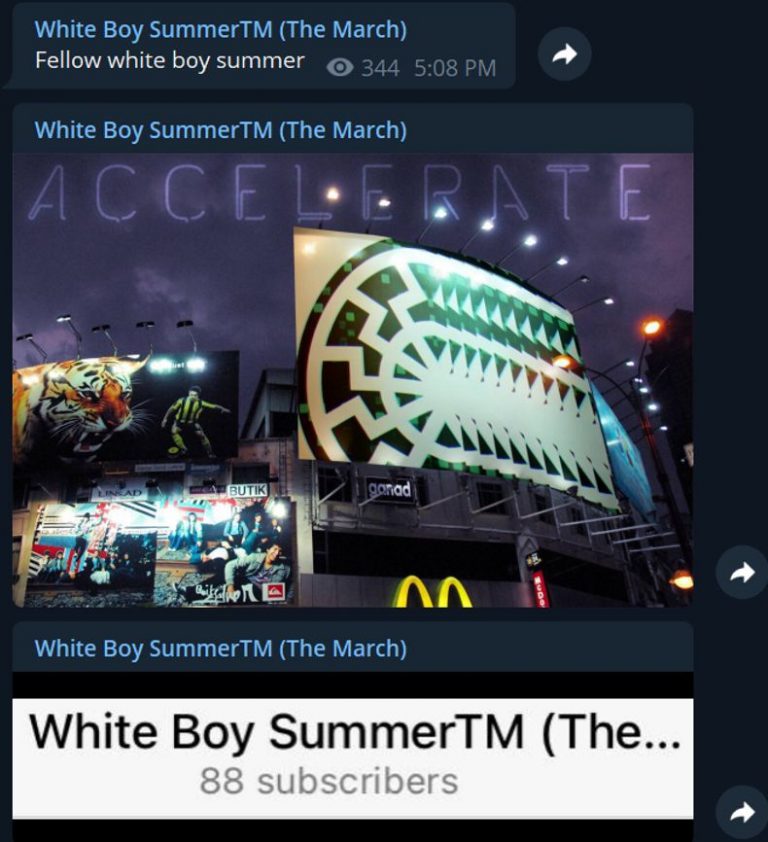
Task: Open channel name on first text message
Action: pos(221,30)
